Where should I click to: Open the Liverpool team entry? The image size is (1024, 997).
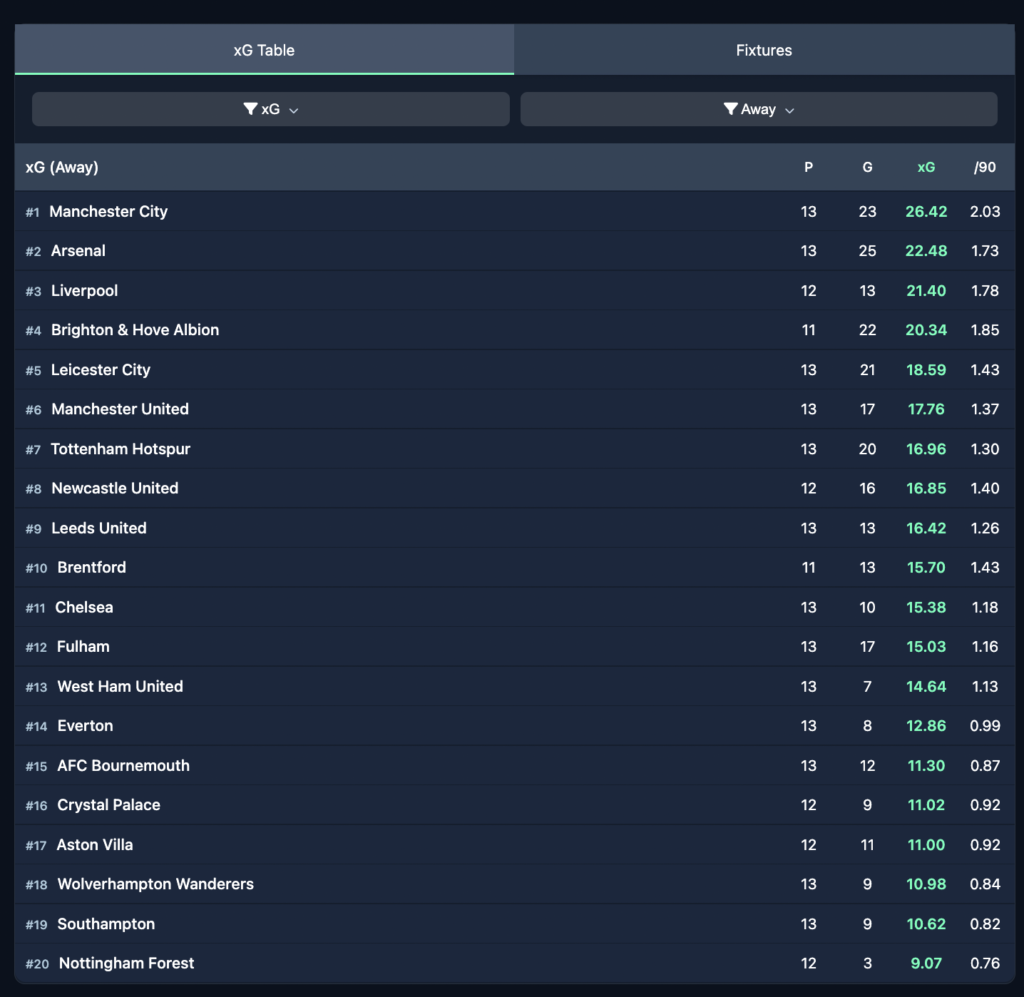pyautogui.click(x=84, y=291)
